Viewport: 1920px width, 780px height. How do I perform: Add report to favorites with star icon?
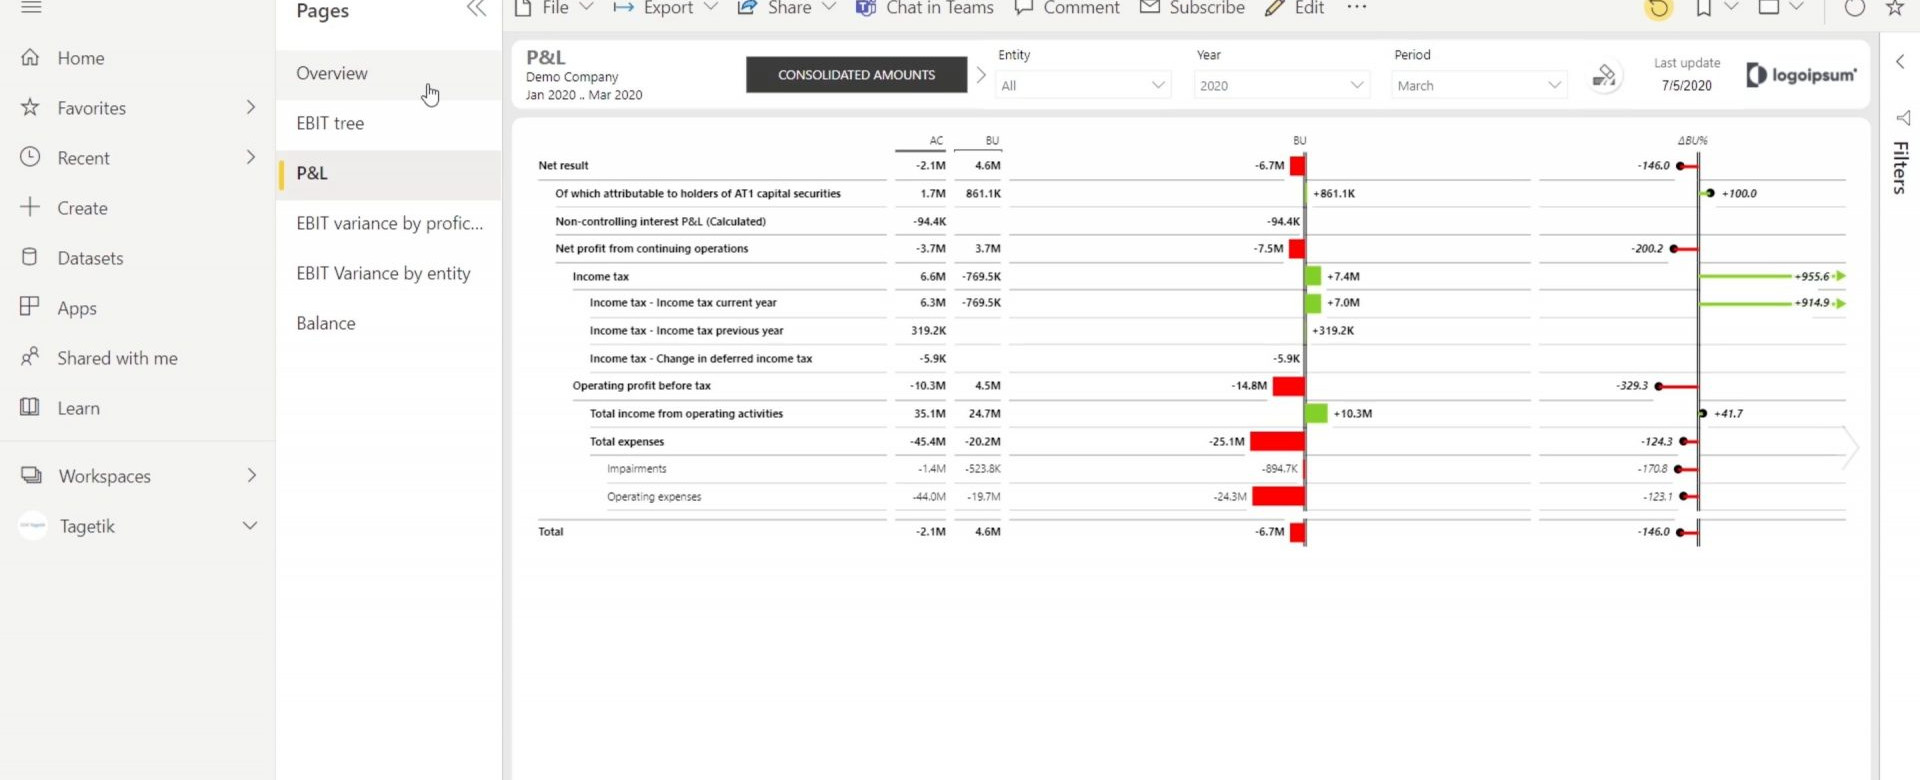click(1894, 9)
